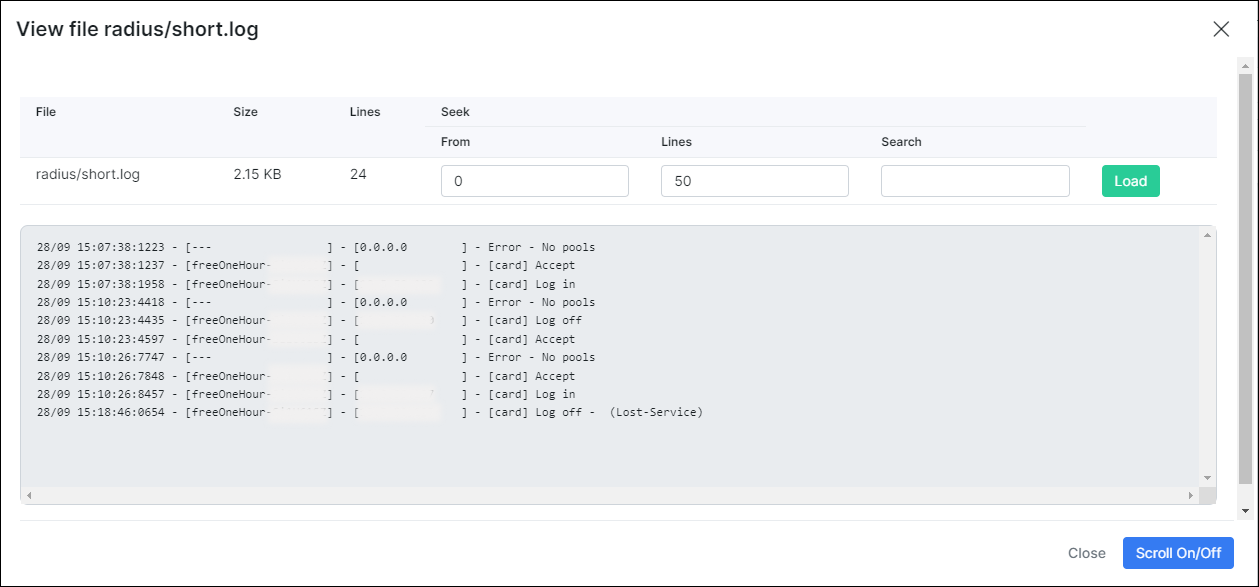This screenshot has height=587, width=1259.
Task: Click the log's horizontal scroll left arrow
Action: point(30,496)
